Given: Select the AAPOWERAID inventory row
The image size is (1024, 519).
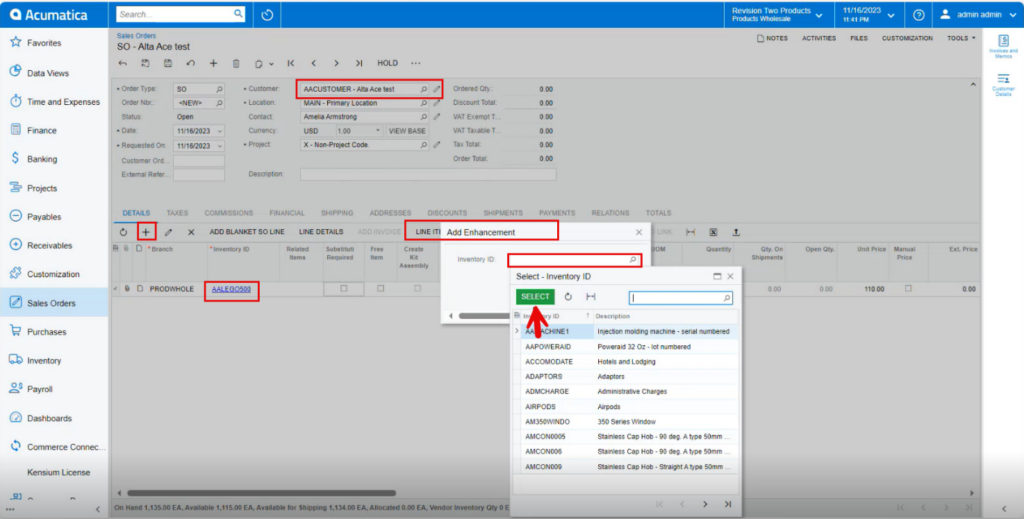Looking at the screenshot, I should [626, 347].
